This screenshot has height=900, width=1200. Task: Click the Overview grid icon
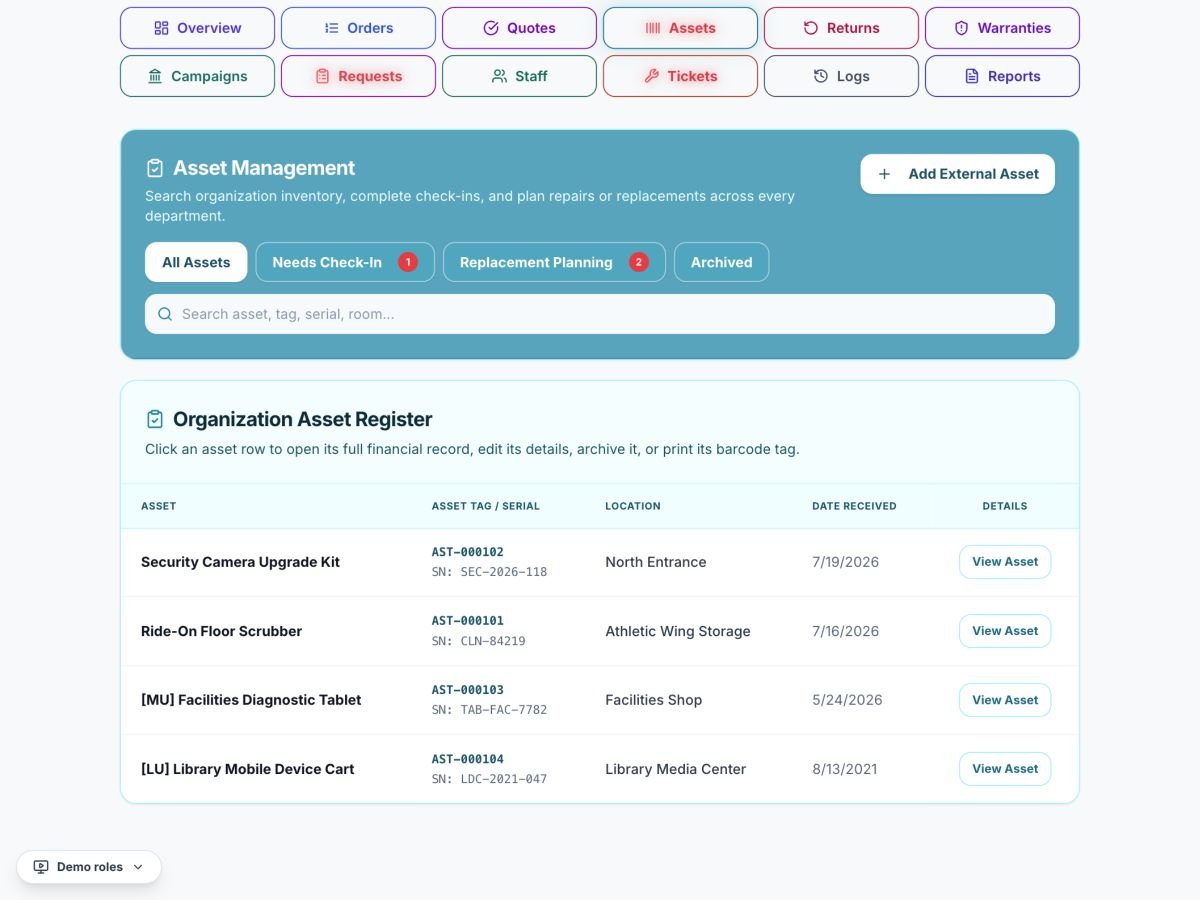[x=161, y=28]
